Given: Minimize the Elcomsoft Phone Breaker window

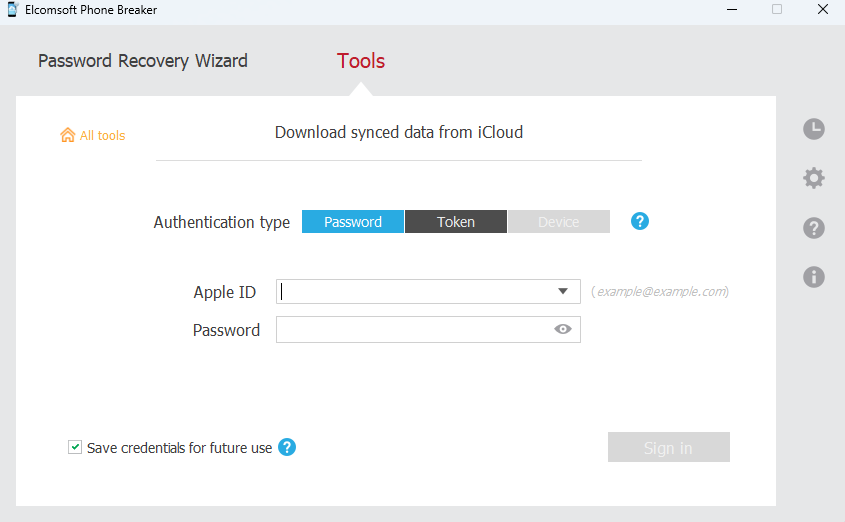Looking at the screenshot, I should (x=732, y=10).
